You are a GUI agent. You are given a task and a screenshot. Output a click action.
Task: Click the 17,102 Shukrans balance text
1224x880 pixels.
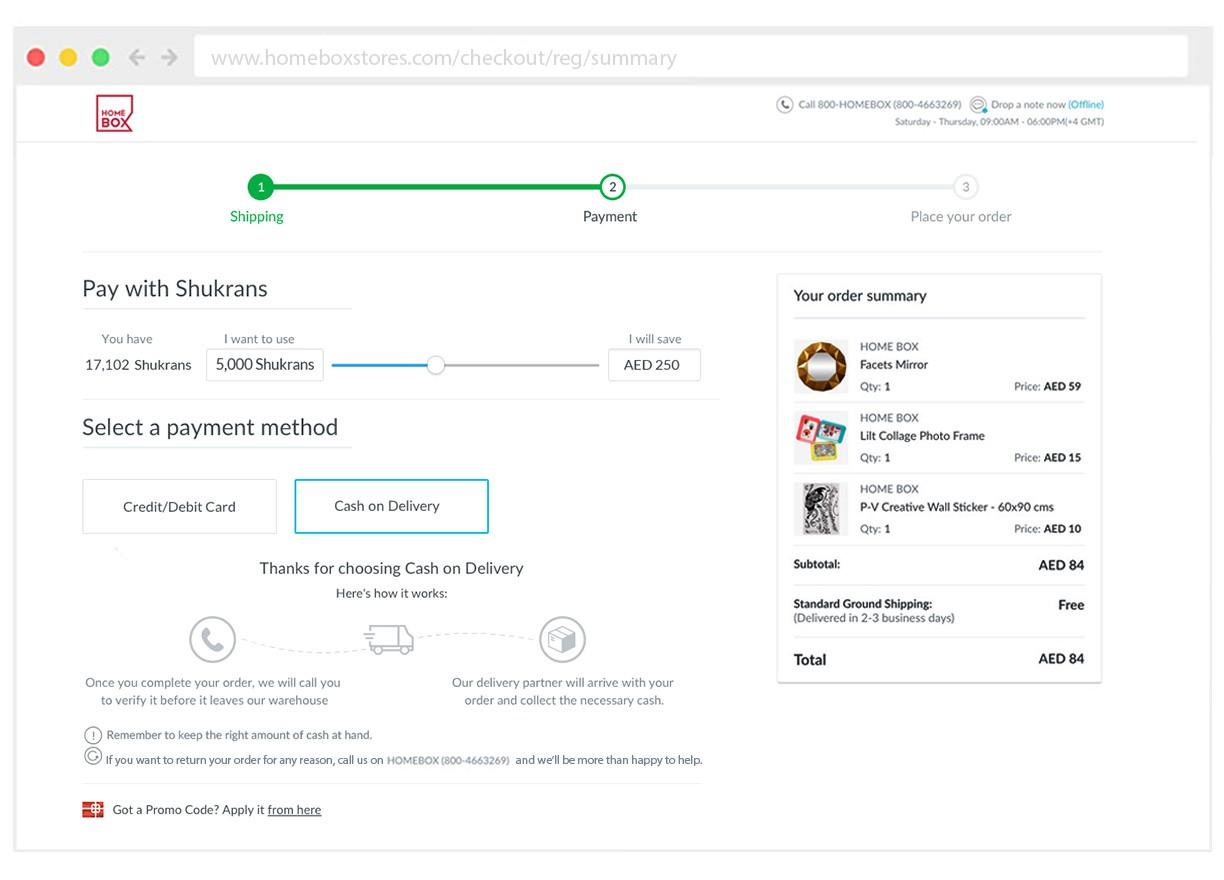(138, 365)
